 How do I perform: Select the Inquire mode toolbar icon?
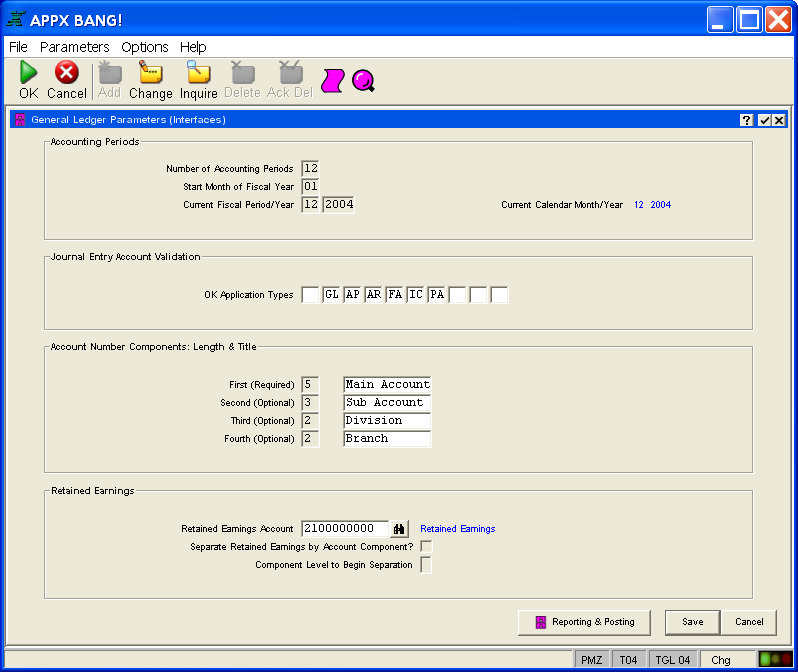pyautogui.click(x=198, y=73)
